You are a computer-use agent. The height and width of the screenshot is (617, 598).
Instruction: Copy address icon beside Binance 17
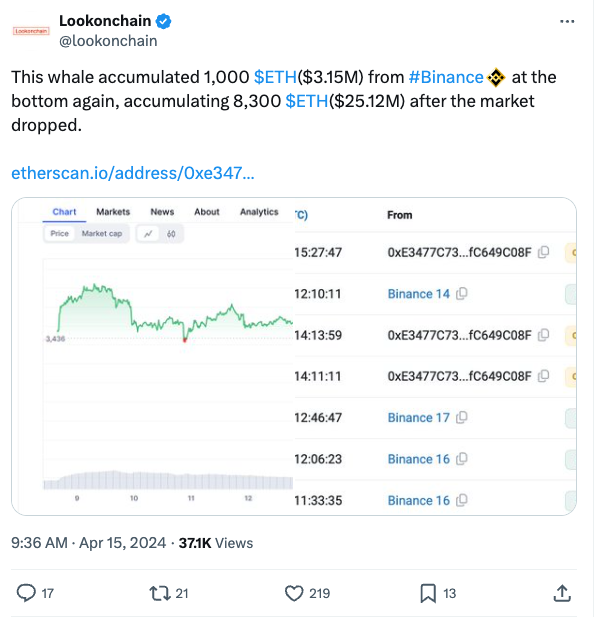pyautogui.click(x=461, y=417)
